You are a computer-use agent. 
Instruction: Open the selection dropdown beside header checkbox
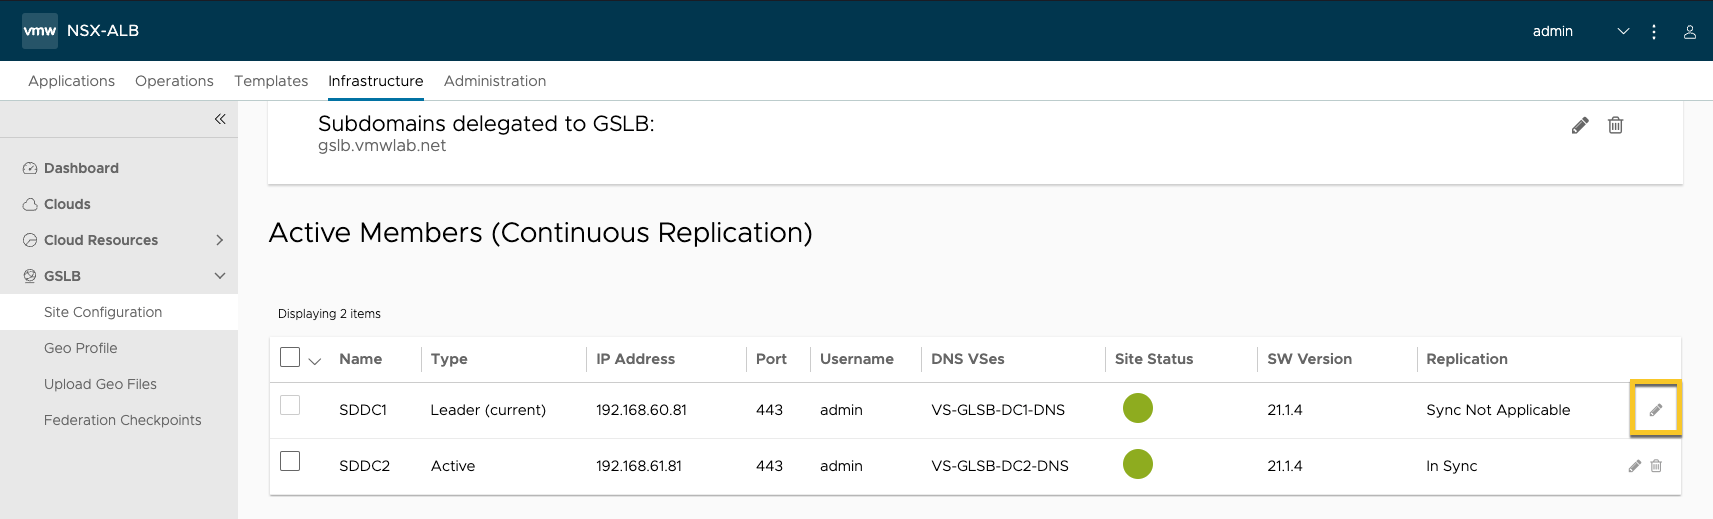point(315,361)
